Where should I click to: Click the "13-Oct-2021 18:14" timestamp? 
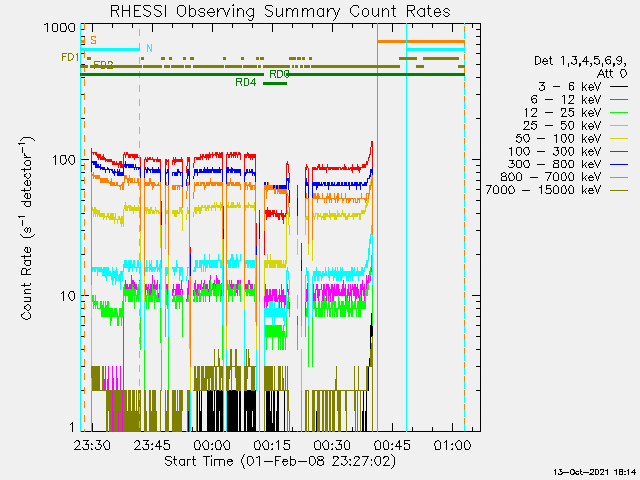(x=595, y=472)
